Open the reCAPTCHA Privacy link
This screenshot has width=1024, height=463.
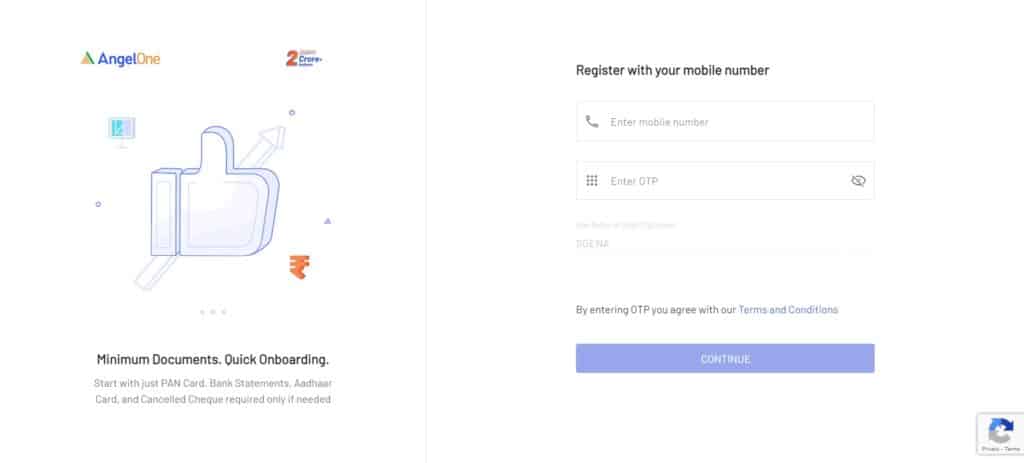pyautogui.click(x=990, y=449)
